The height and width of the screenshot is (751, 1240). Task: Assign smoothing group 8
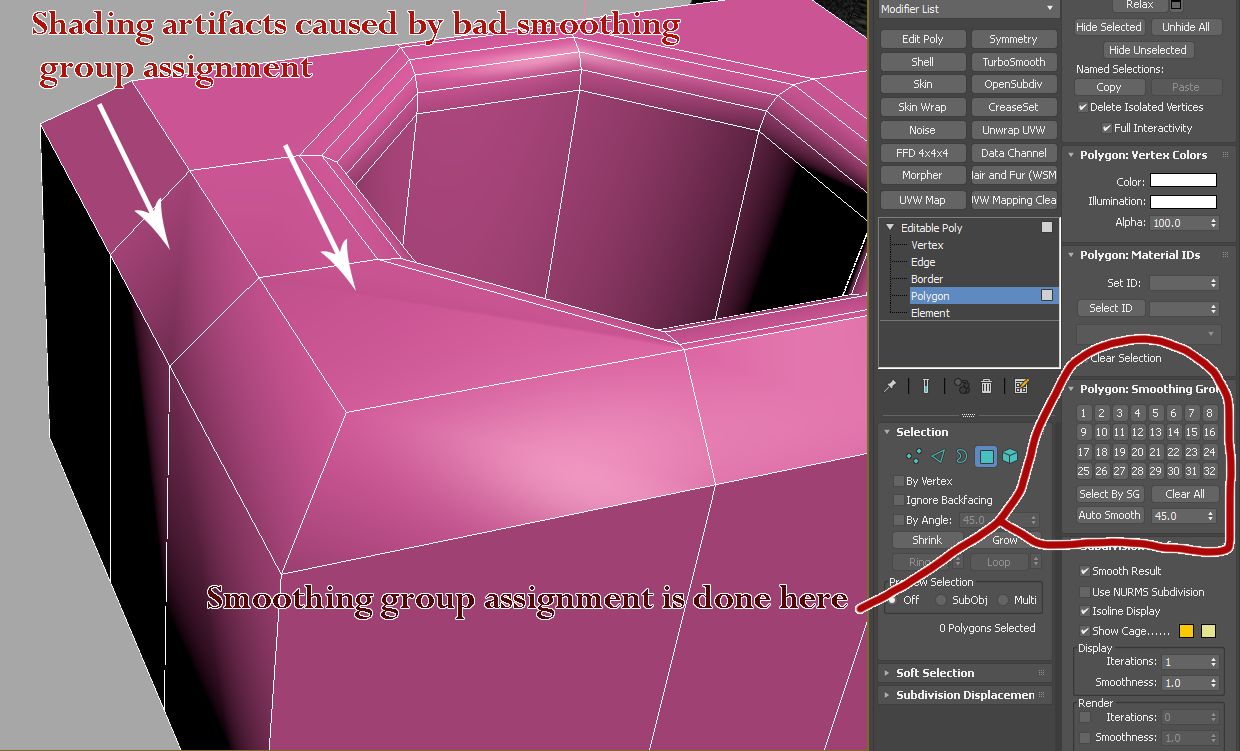1210,413
